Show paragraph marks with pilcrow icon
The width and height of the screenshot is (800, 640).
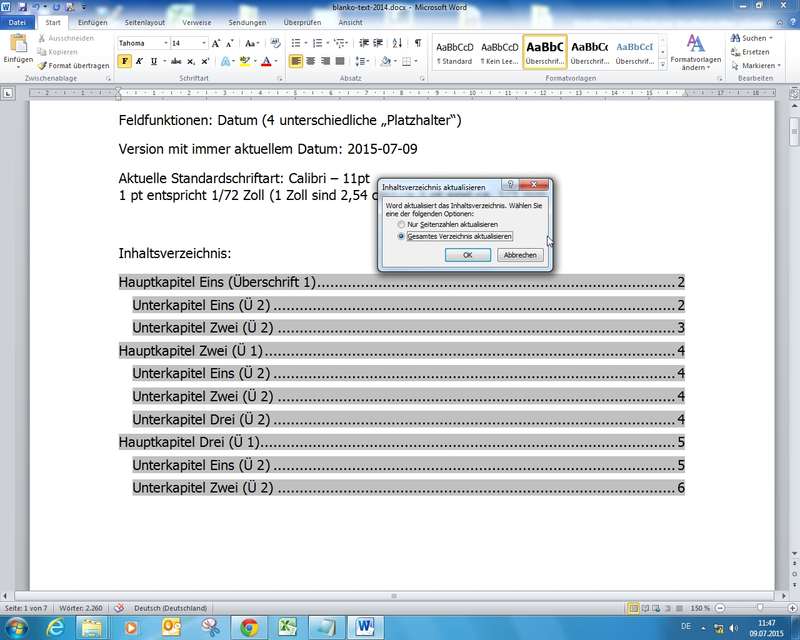(x=418, y=43)
